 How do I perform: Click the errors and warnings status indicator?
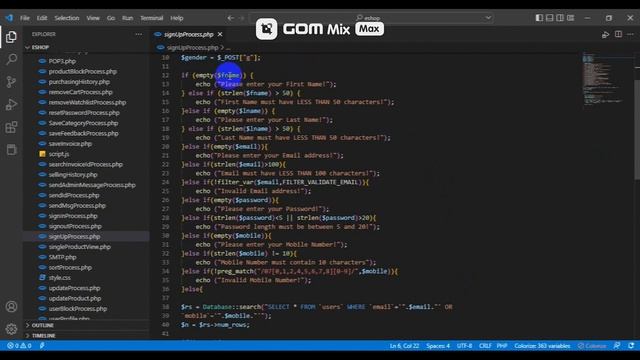[19, 346]
